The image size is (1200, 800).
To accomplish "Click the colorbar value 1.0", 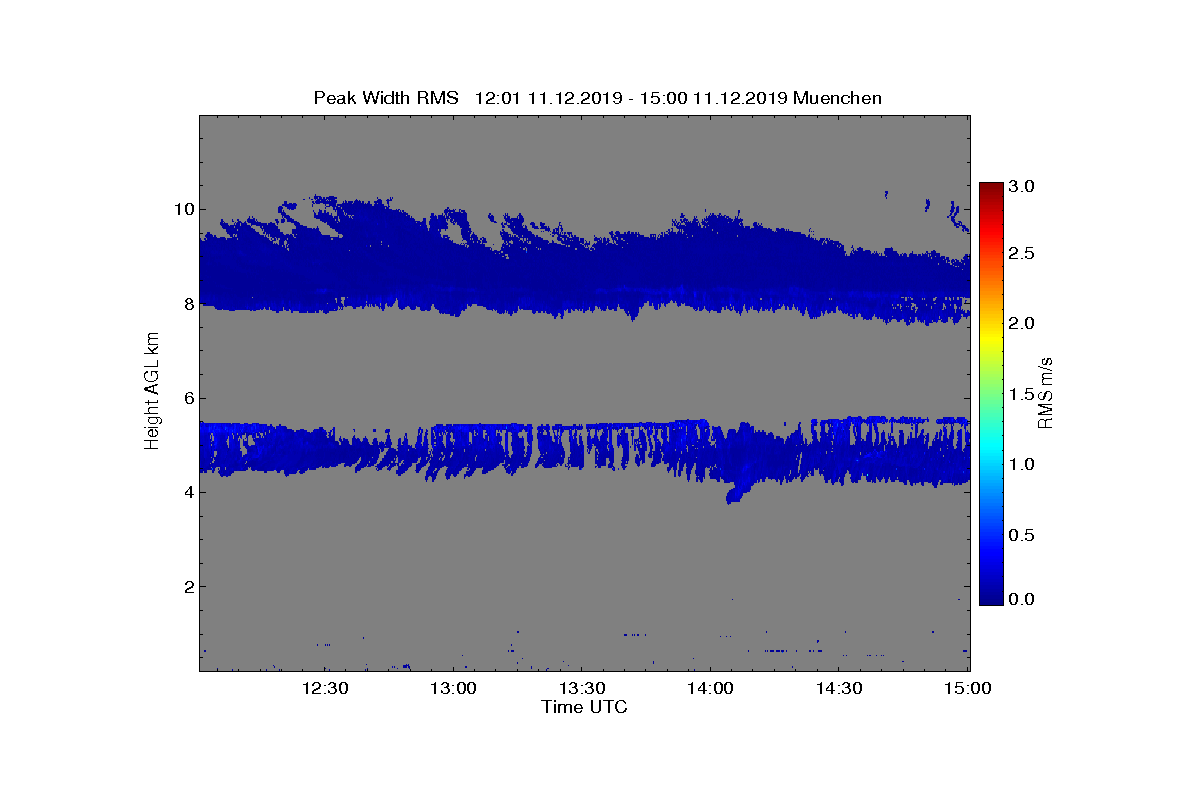I will tap(1021, 465).
